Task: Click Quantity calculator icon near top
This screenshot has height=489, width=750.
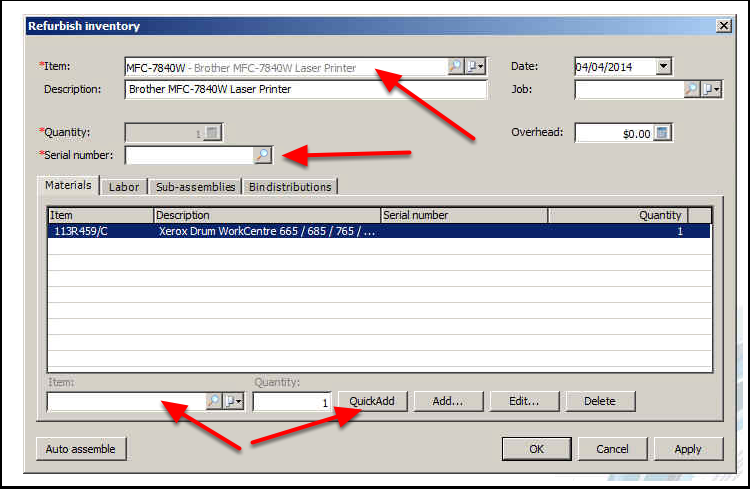Action: click(x=212, y=133)
